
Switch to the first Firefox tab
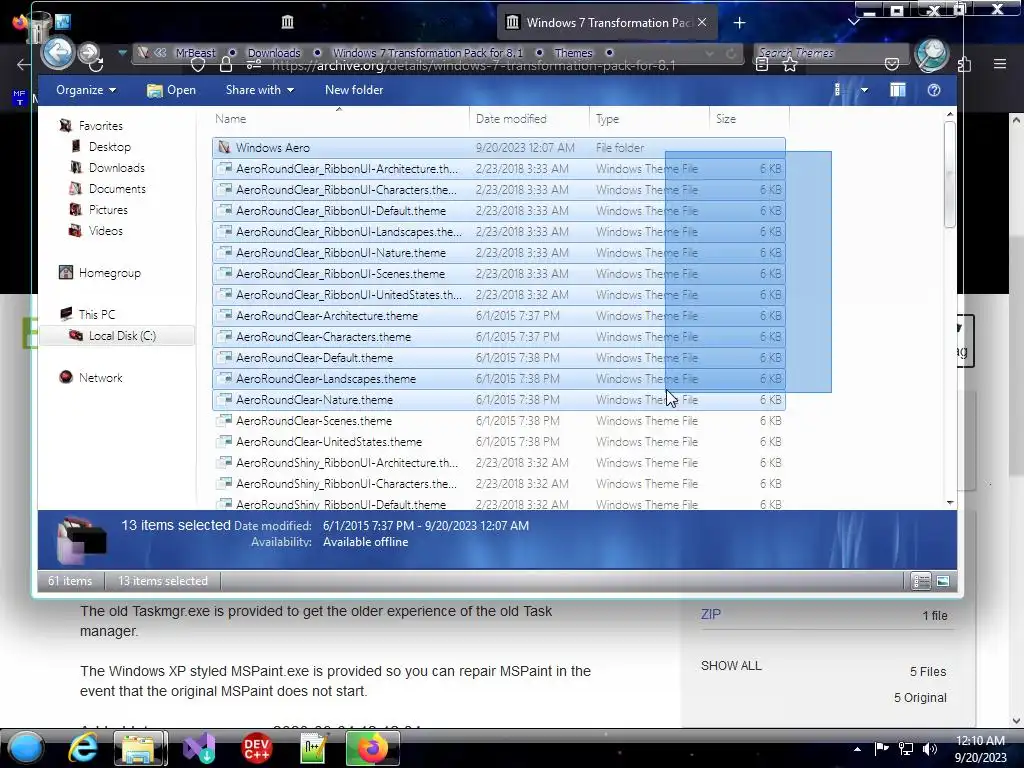[287, 23]
